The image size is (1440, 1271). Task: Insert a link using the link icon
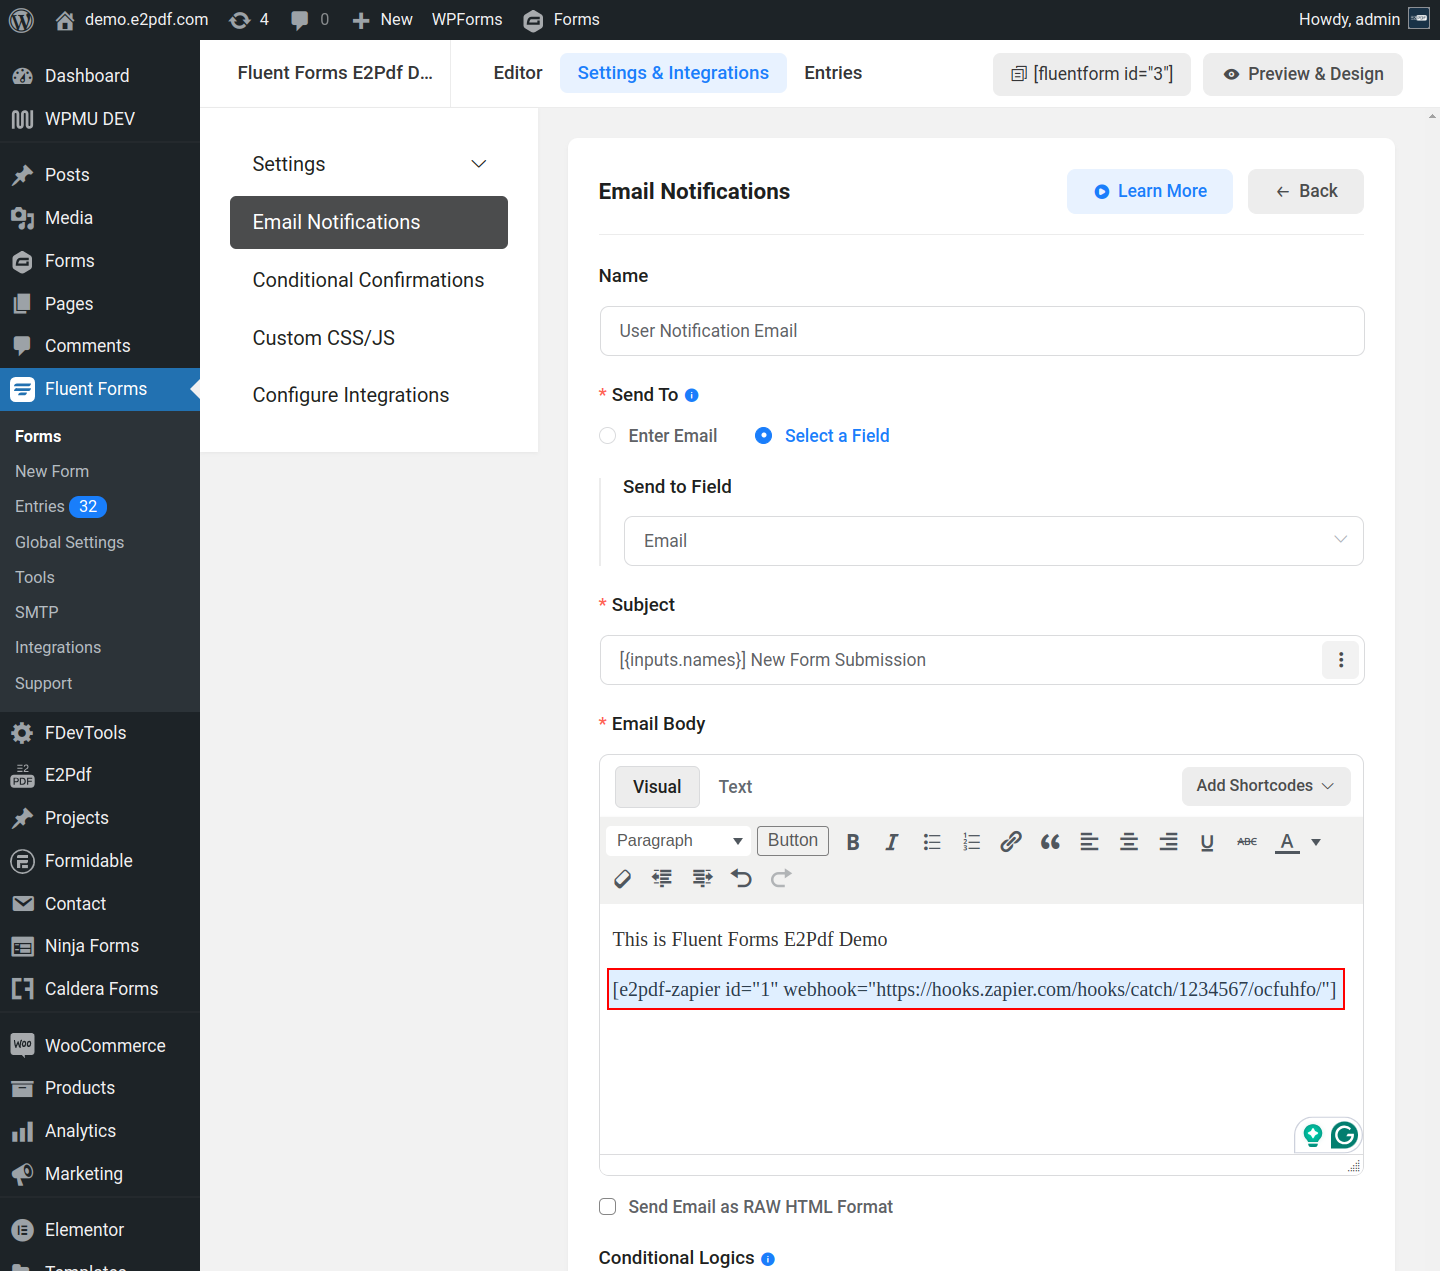(1010, 842)
